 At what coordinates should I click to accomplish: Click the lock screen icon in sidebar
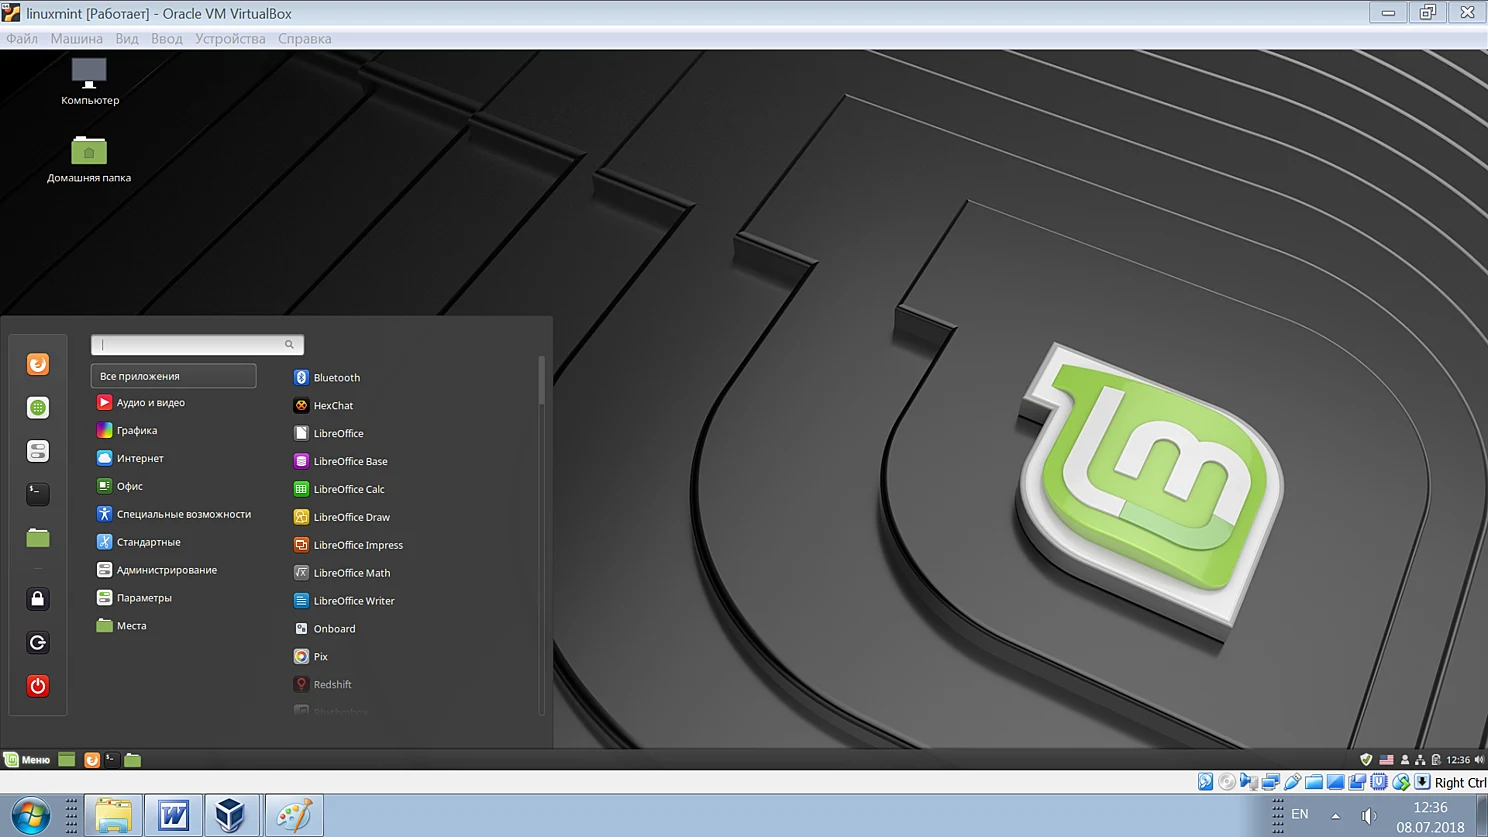(x=38, y=599)
